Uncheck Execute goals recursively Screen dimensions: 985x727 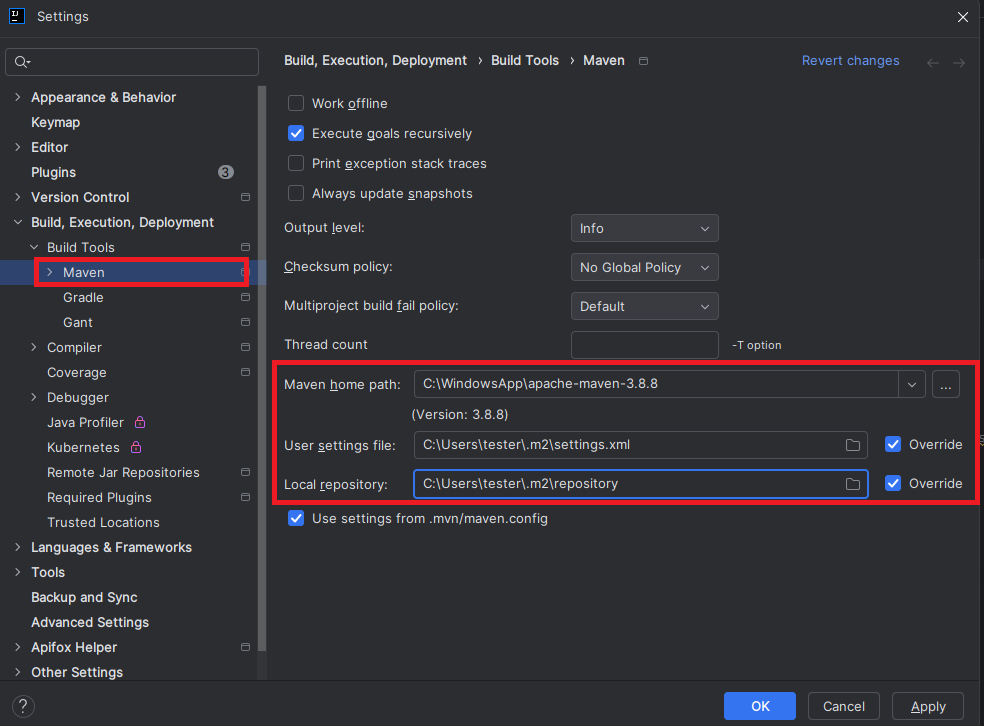coord(296,133)
